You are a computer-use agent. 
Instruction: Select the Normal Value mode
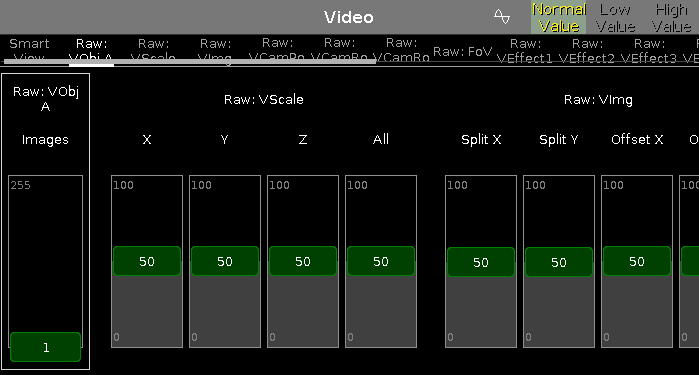559,17
